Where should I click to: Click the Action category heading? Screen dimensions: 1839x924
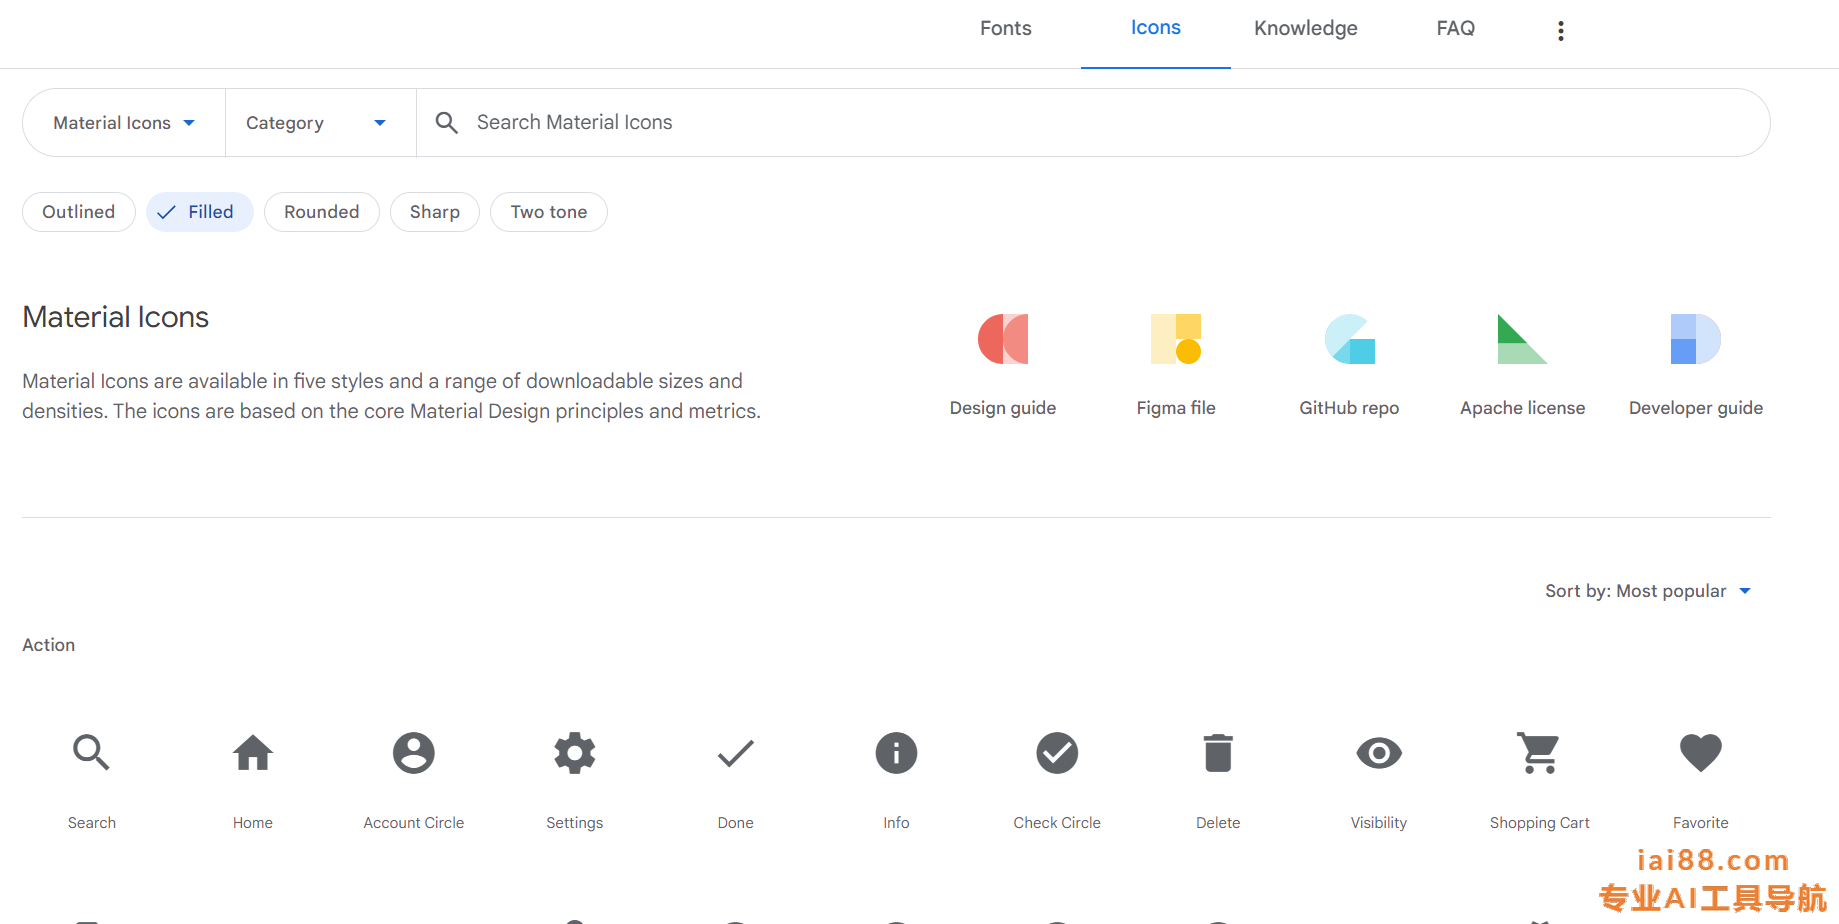(49, 645)
